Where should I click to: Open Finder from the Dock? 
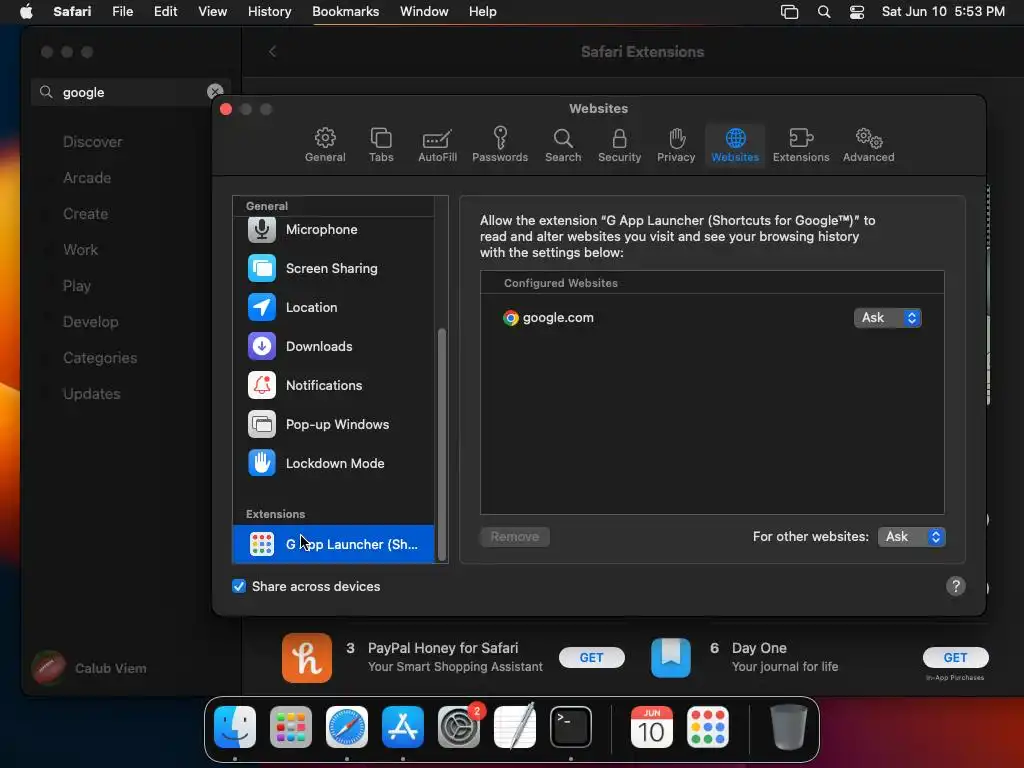(x=235, y=727)
